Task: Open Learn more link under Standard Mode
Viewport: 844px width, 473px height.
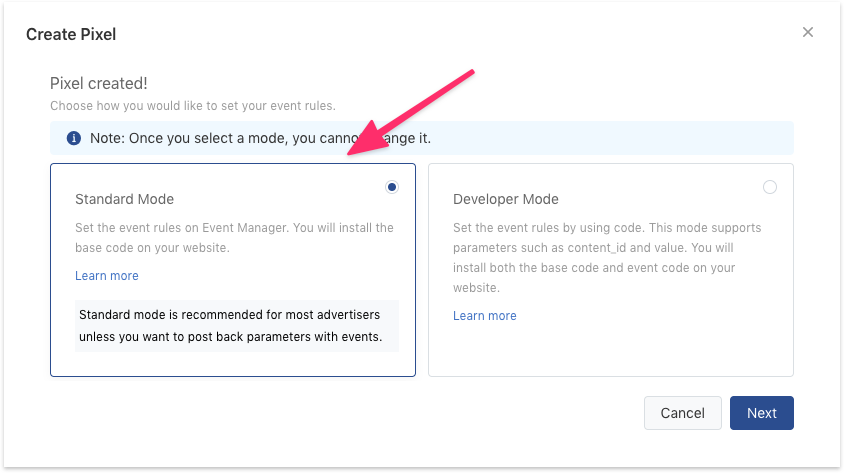Action: pos(107,276)
